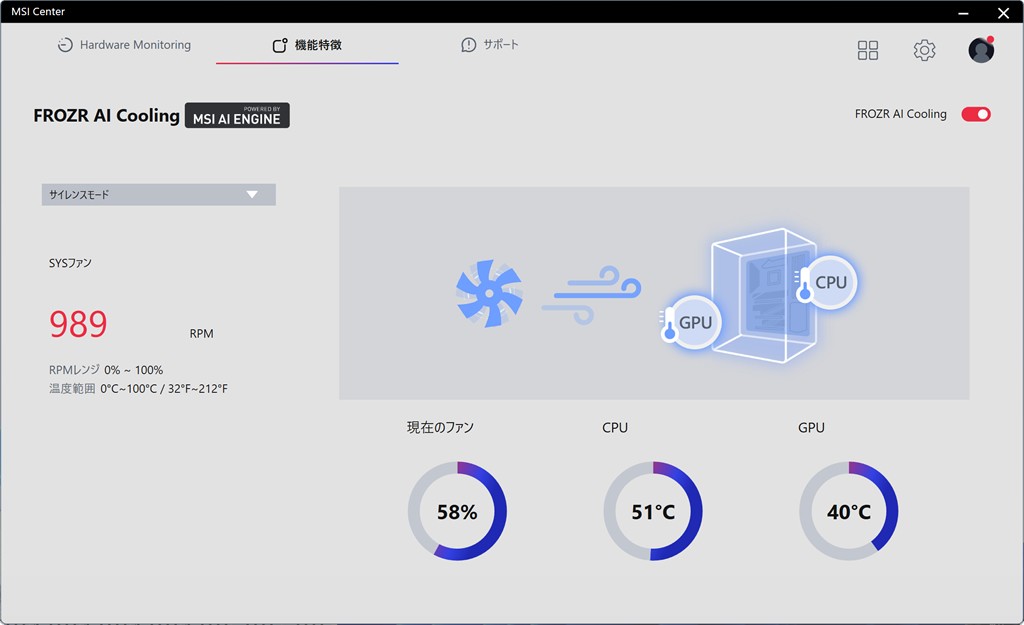Screen dimensions: 1024x625
Task: Click the GPU label above the gauge
Action: coord(811,428)
